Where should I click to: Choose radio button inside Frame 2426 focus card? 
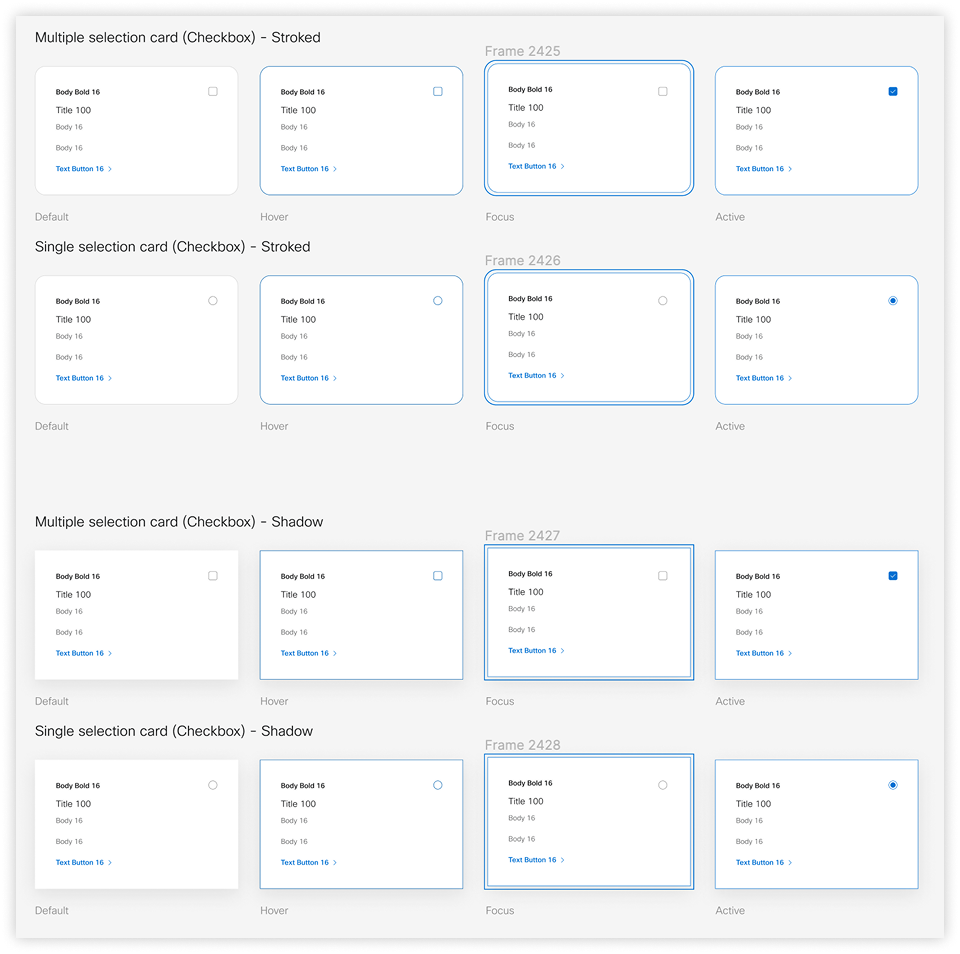(x=663, y=301)
